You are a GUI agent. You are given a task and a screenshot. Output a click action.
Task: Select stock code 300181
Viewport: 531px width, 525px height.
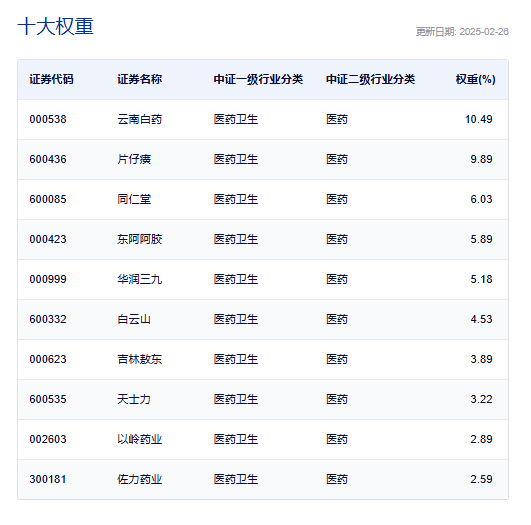(48, 479)
